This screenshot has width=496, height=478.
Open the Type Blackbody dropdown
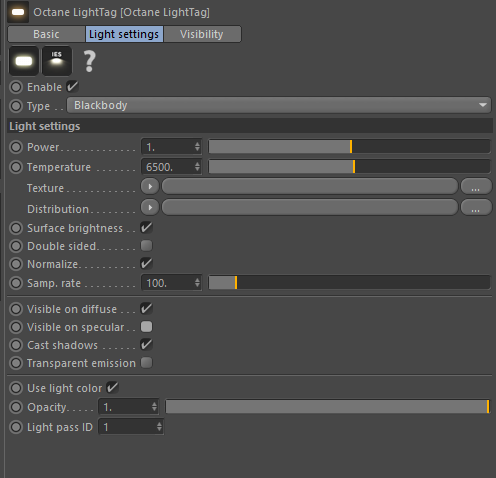click(x=279, y=105)
